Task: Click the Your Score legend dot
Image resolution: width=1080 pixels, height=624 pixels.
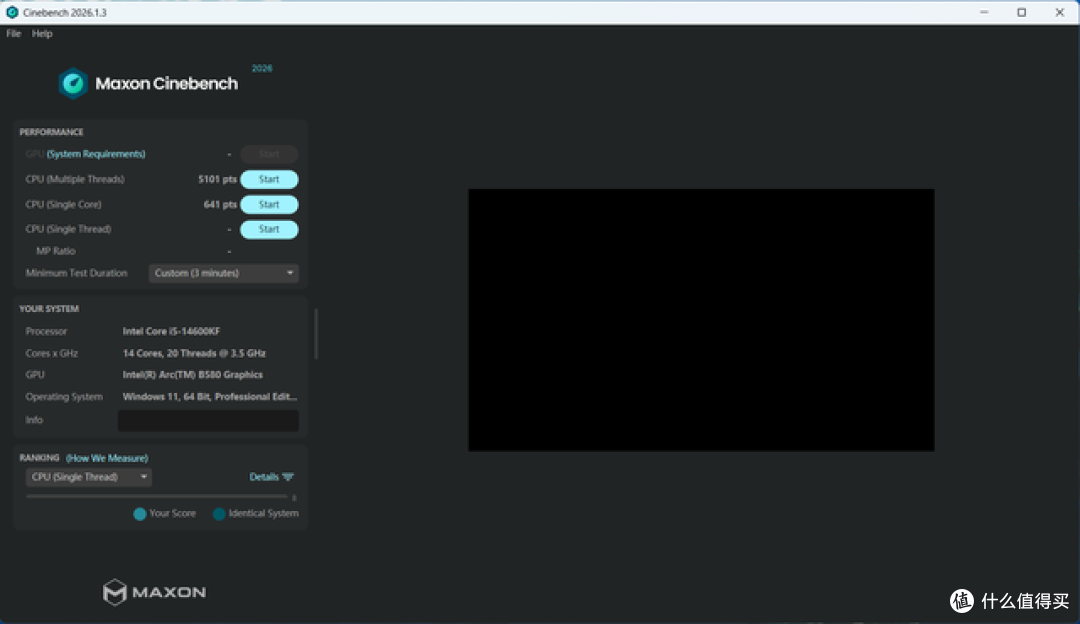Action: (x=140, y=514)
